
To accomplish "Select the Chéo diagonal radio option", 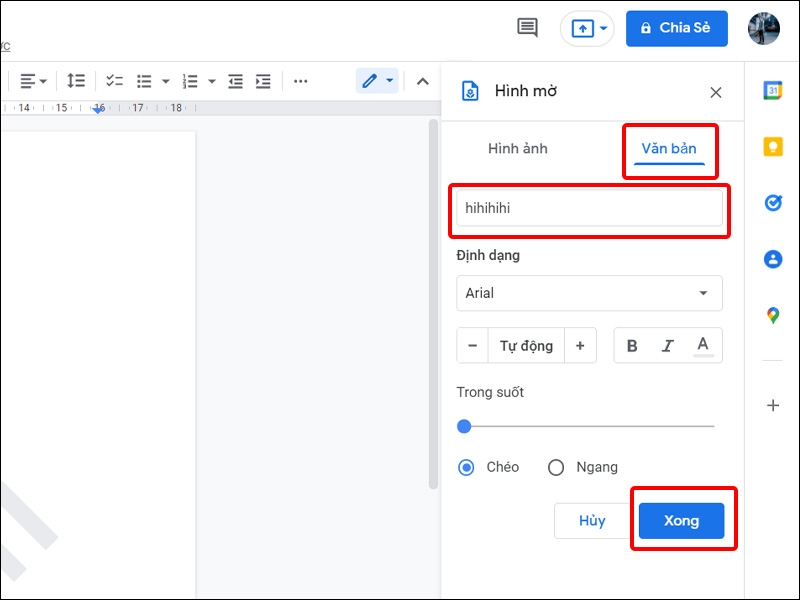I will click(x=466, y=467).
